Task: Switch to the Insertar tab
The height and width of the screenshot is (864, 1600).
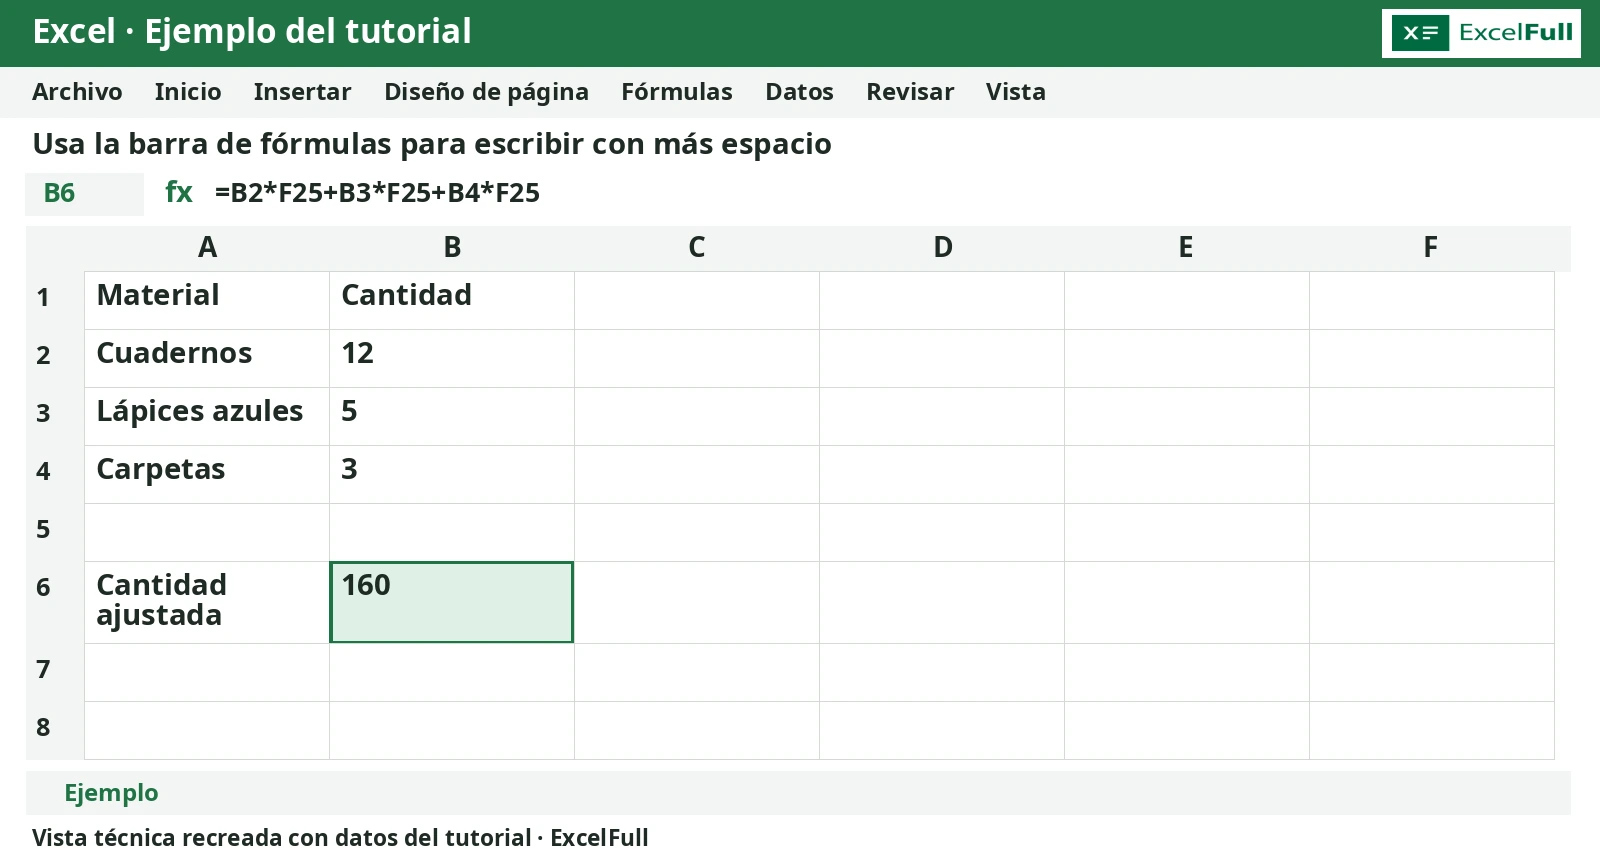Action: [x=303, y=92]
